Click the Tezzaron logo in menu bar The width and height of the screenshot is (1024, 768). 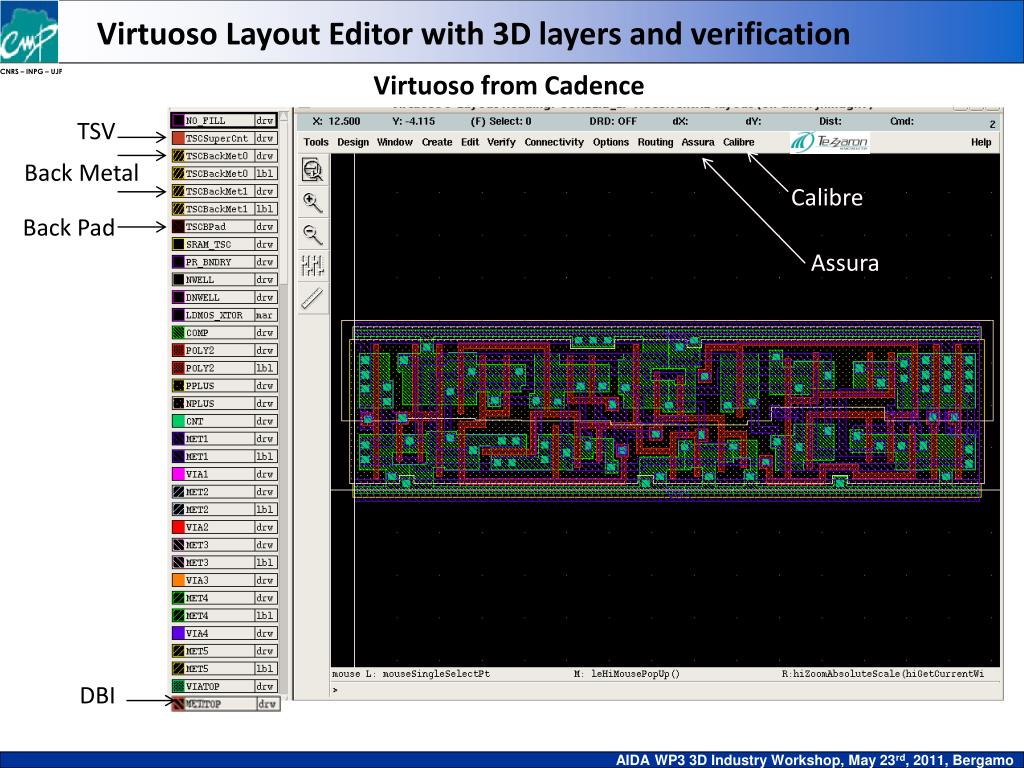coord(829,143)
